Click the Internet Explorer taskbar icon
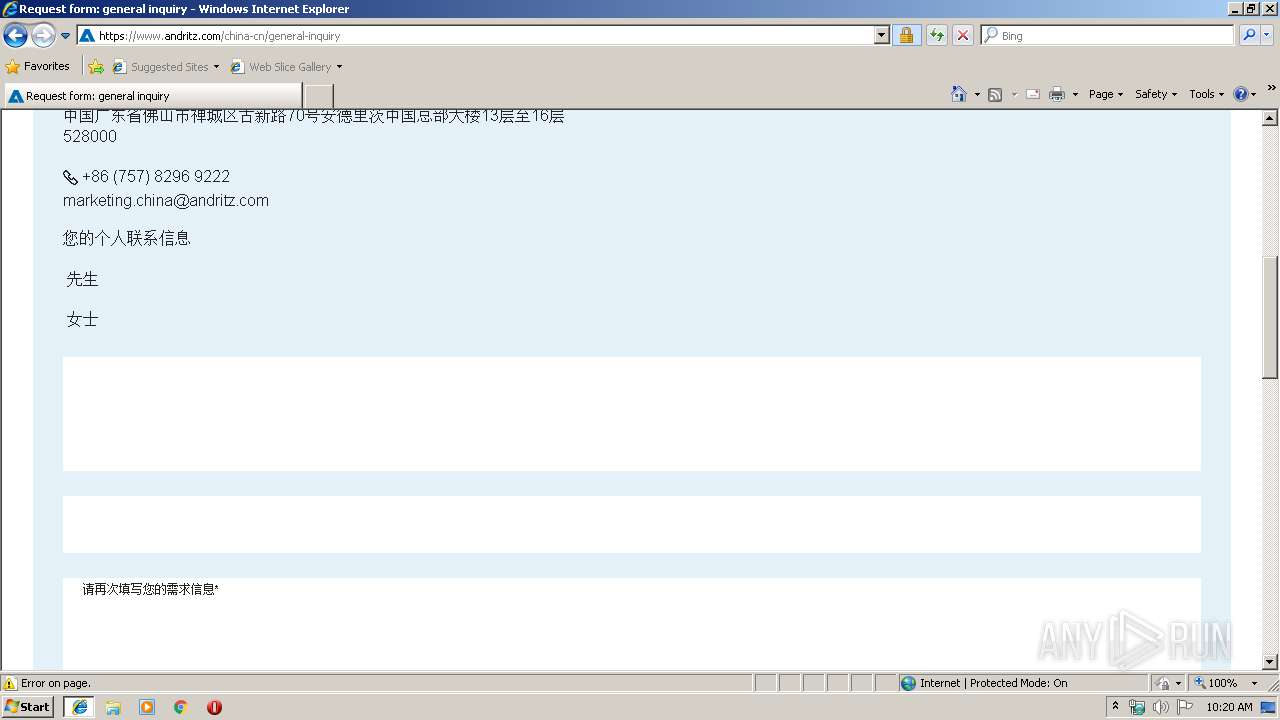 point(80,707)
